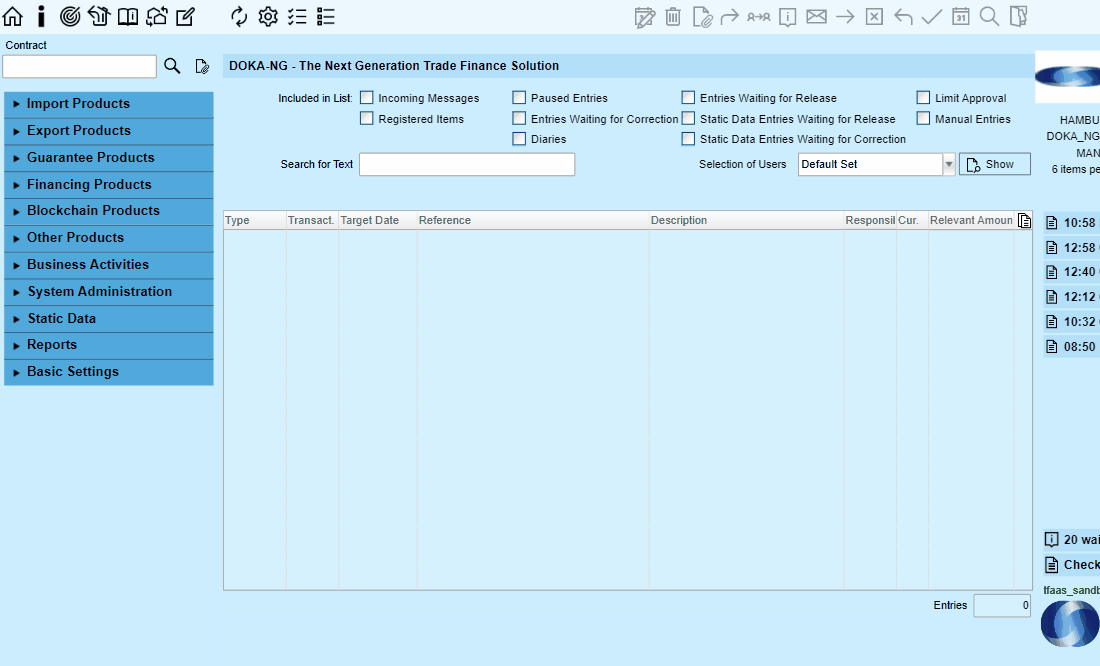Click the top toolbar document paperclip icon
The image size is (1100, 666).
(x=702, y=16)
